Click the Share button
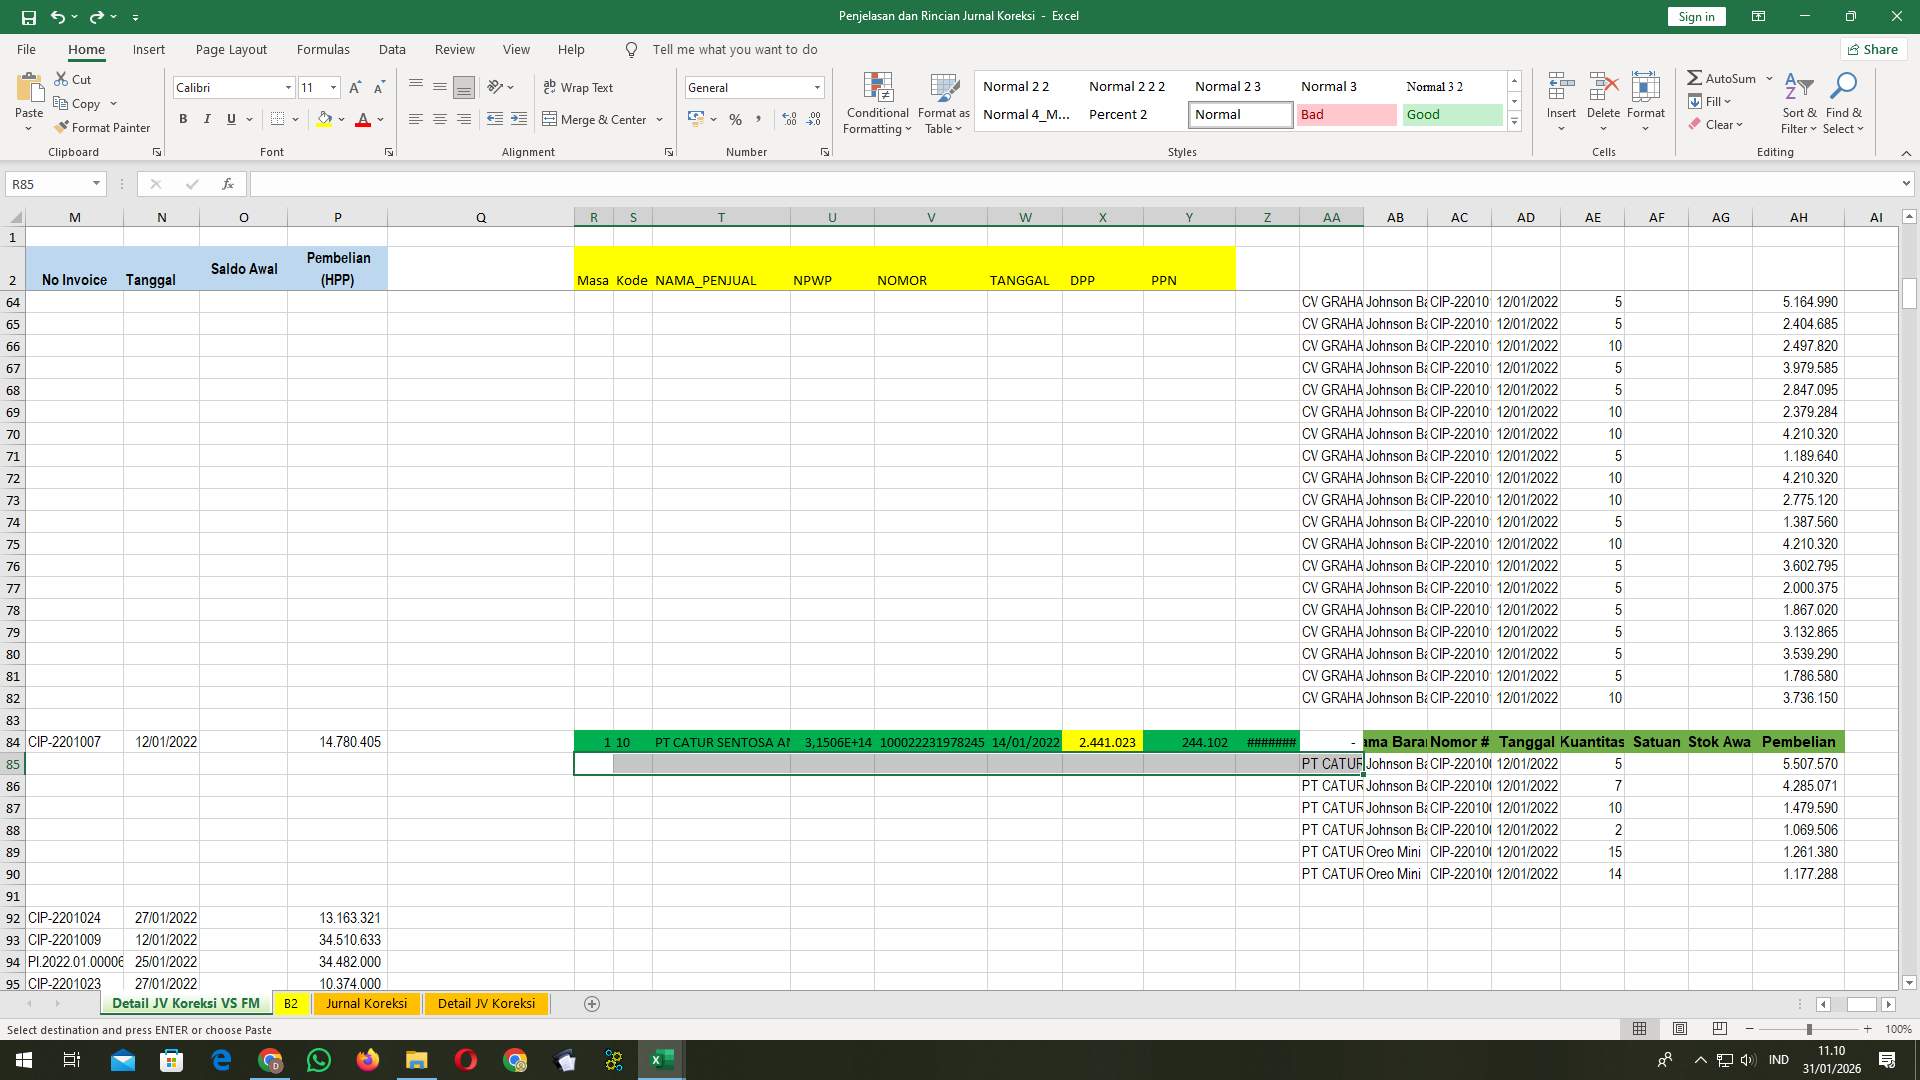 pyautogui.click(x=1872, y=49)
